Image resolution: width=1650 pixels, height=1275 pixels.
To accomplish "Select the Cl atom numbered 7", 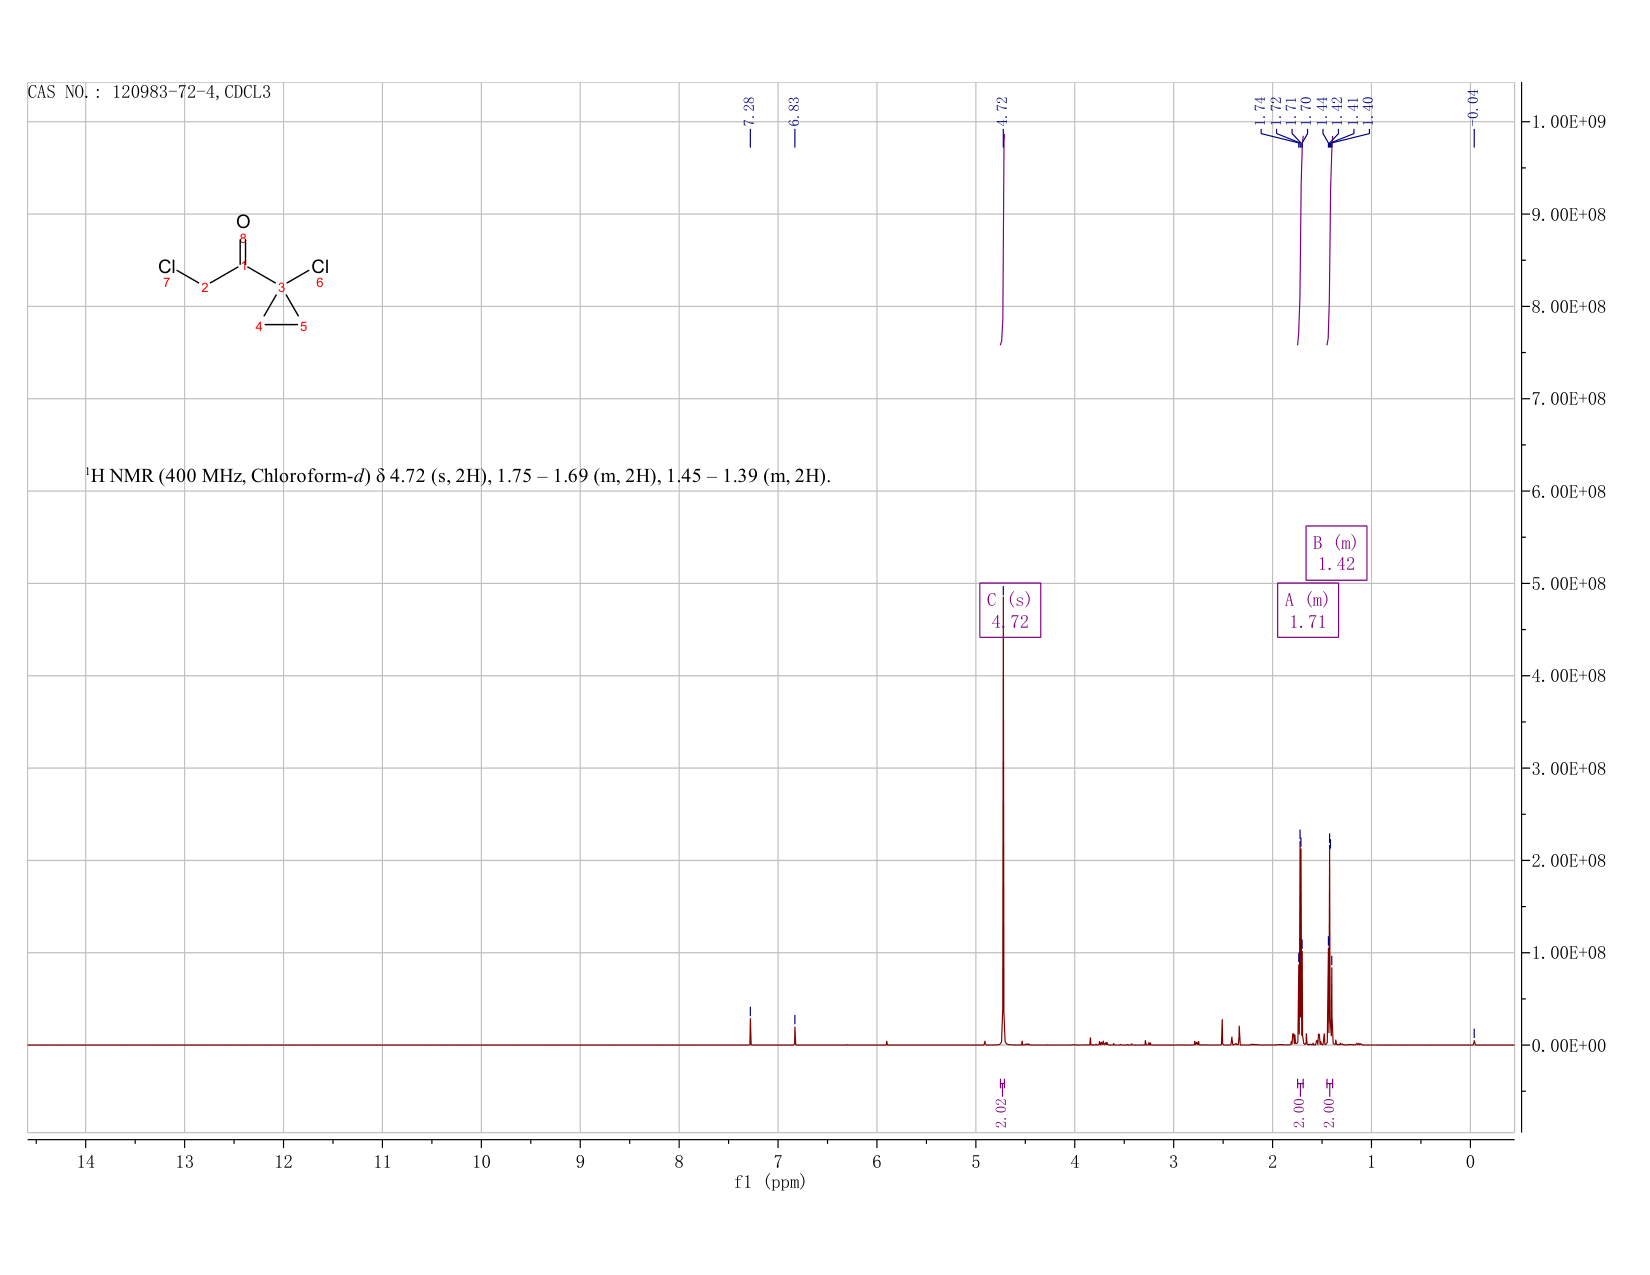I will [167, 267].
